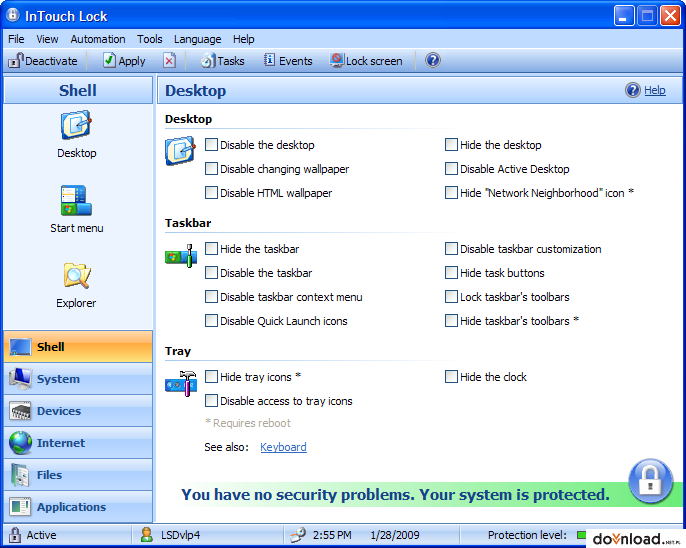Click the Tray section hammer icon
The width and height of the screenshot is (686, 548).
181,384
